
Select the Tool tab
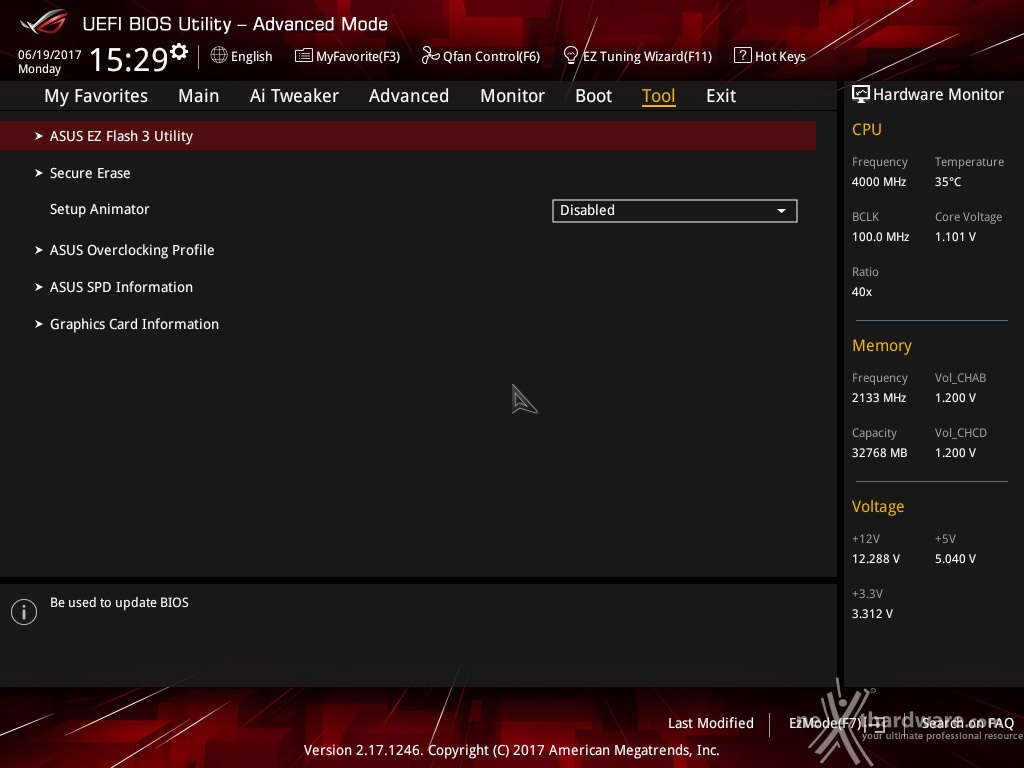658,96
